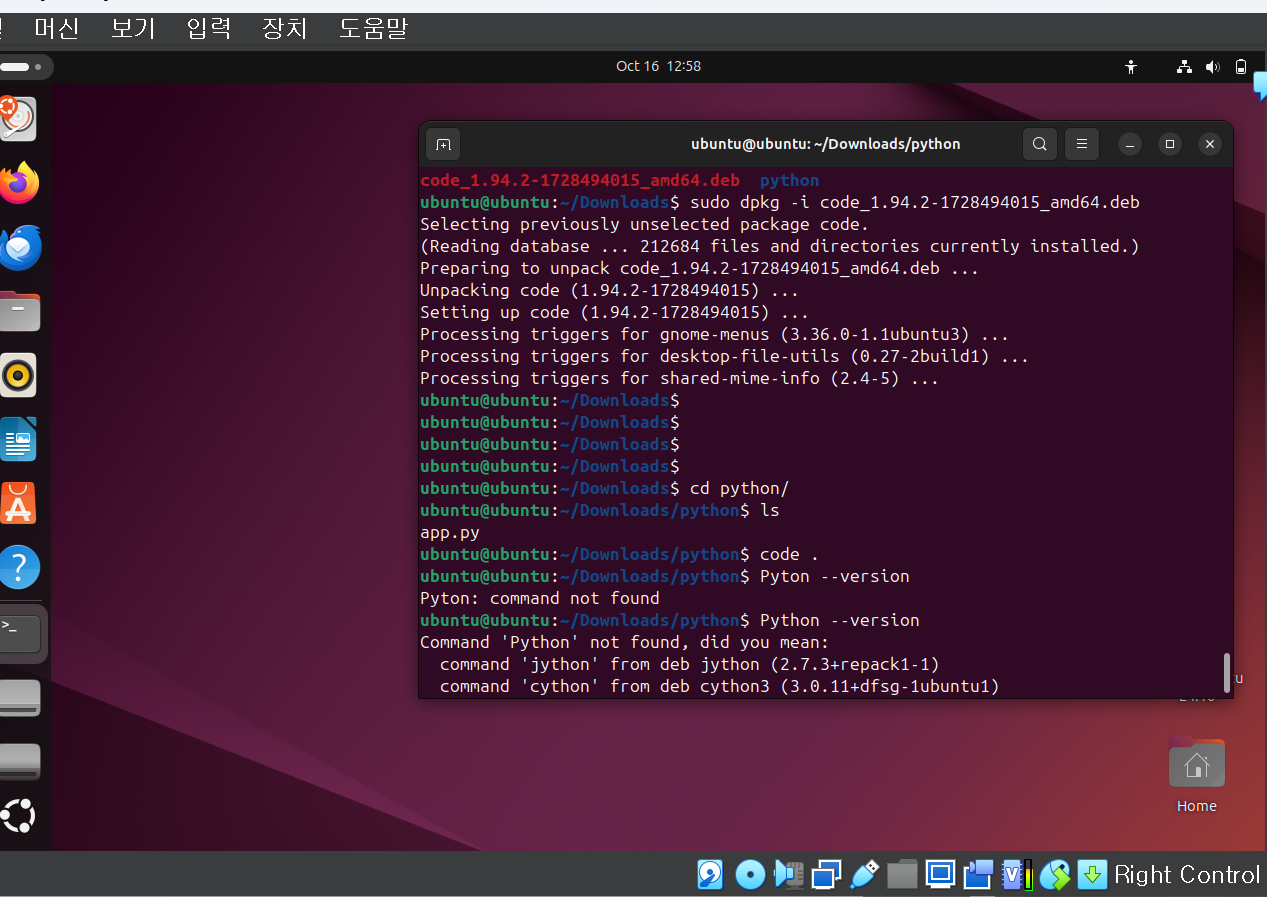This screenshot has height=897, width=1267.
Task: Click 'Selecting previously unselected package code.' line
Action: (645, 224)
